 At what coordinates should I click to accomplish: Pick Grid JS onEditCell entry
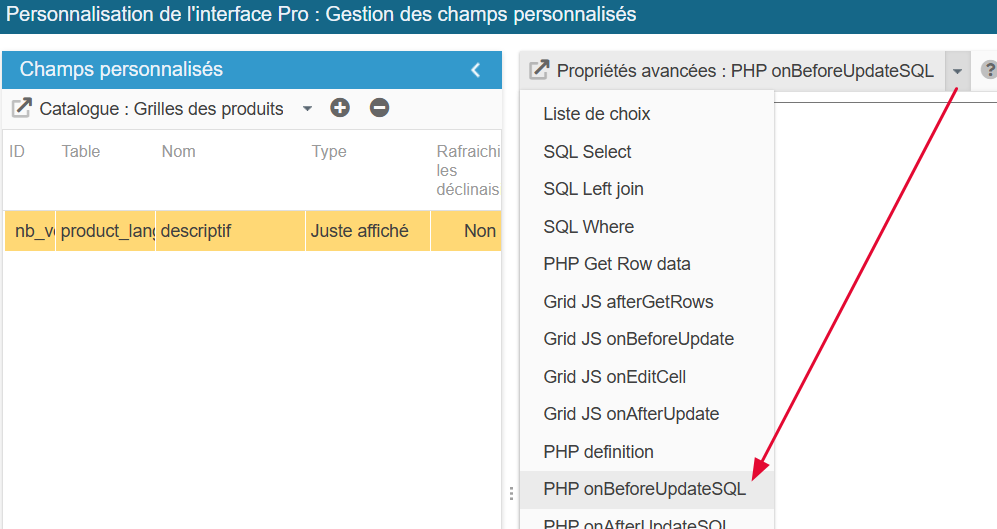(615, 377)
